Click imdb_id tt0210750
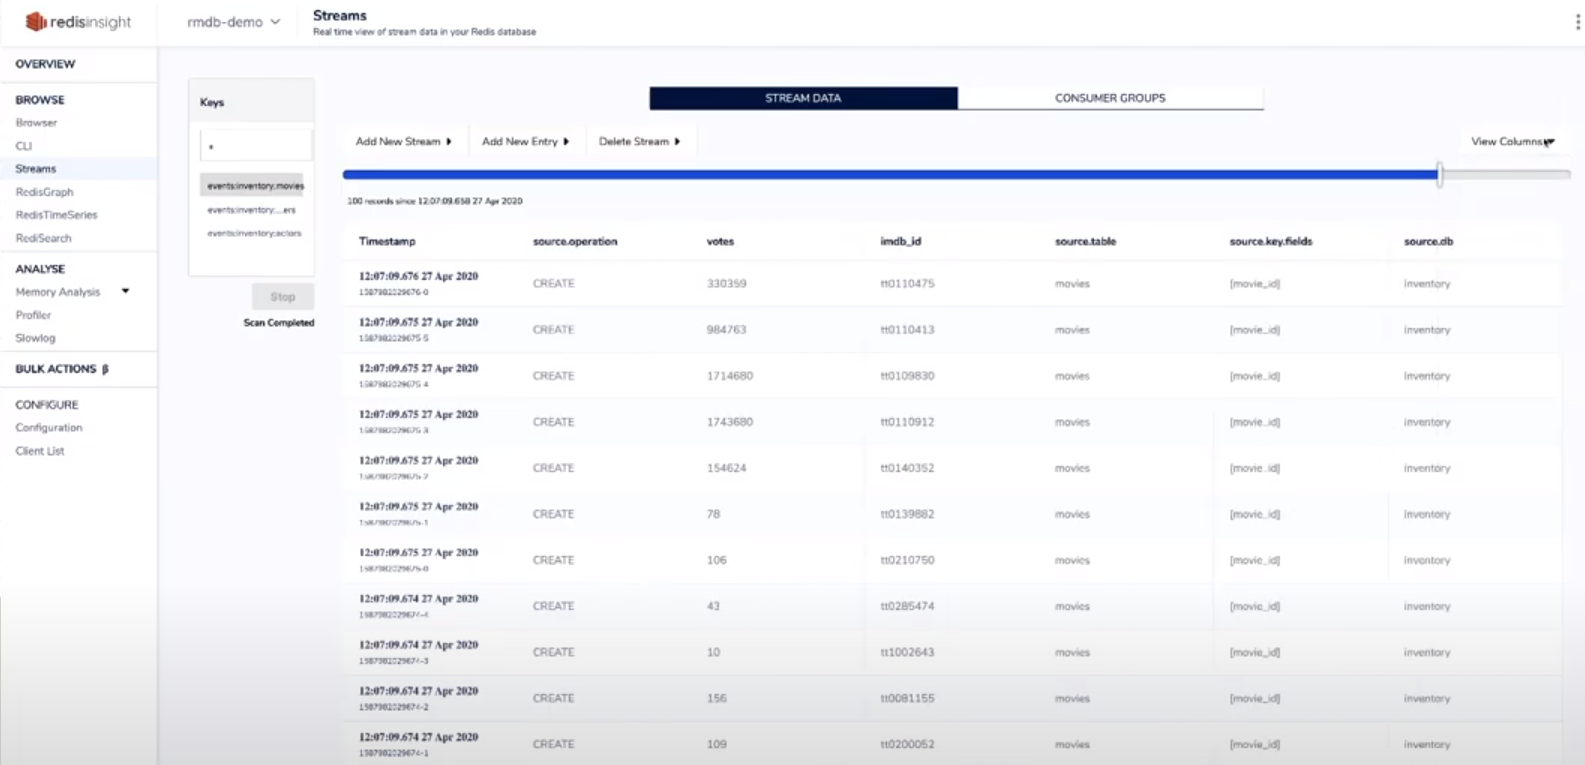 click(x=907, y=560)
